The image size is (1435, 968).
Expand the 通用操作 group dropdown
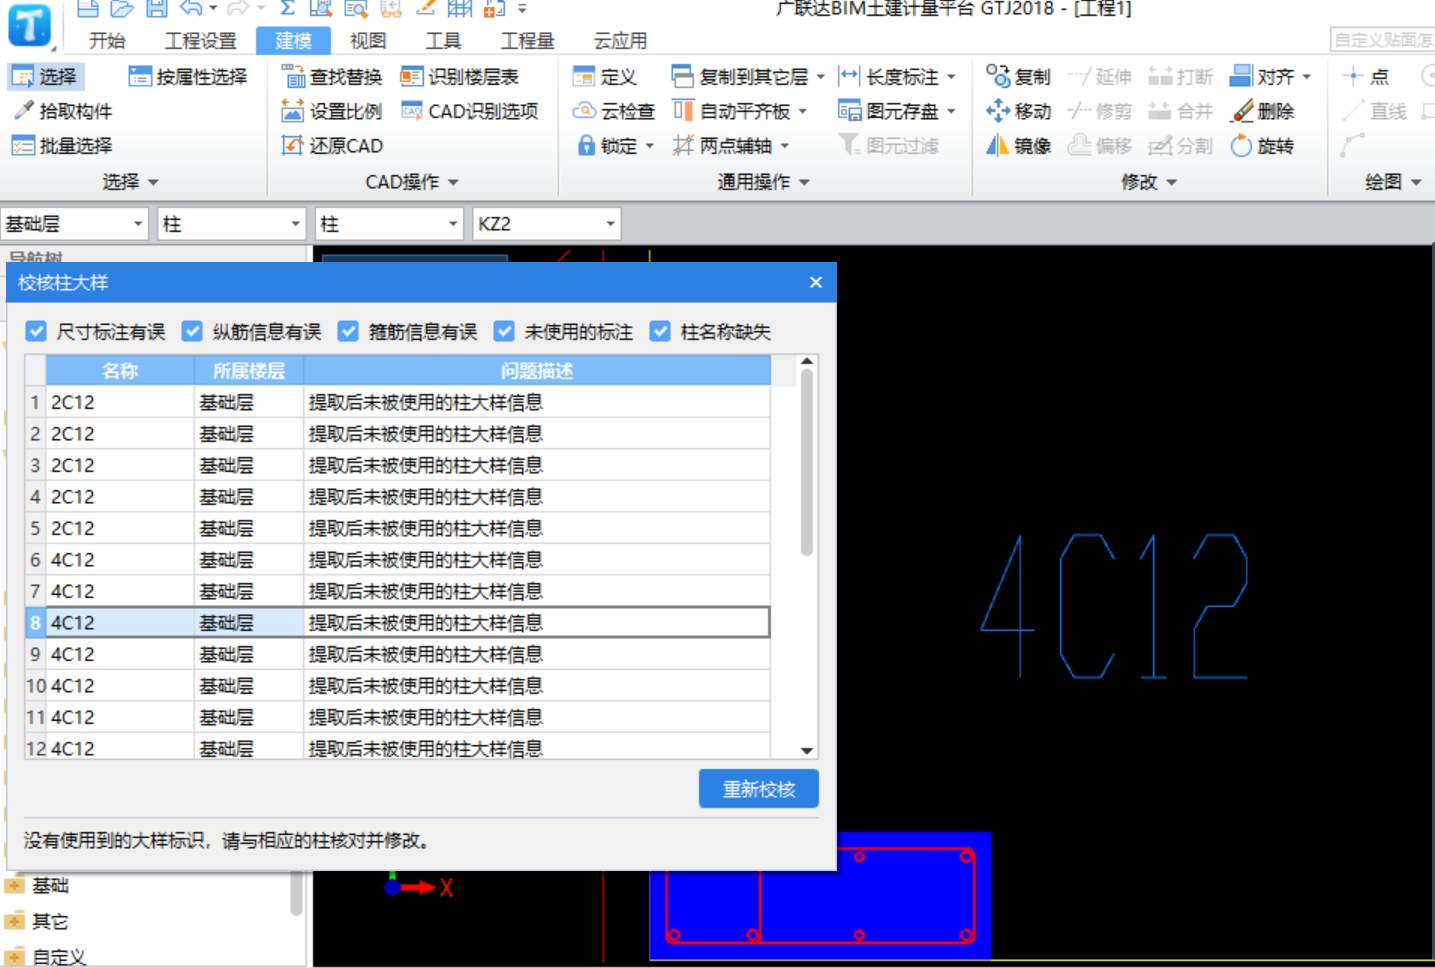click(804, 182)
